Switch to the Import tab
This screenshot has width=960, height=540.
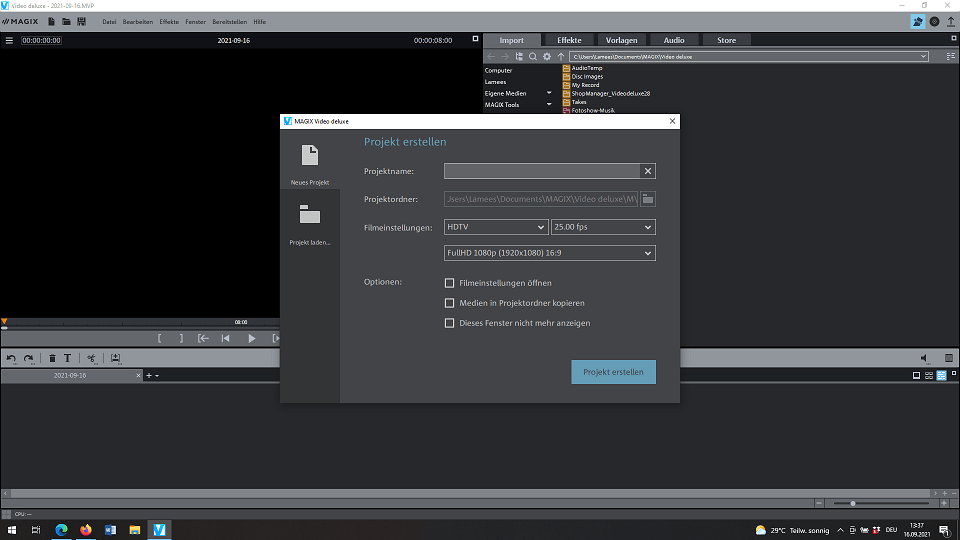pos(511,40)
